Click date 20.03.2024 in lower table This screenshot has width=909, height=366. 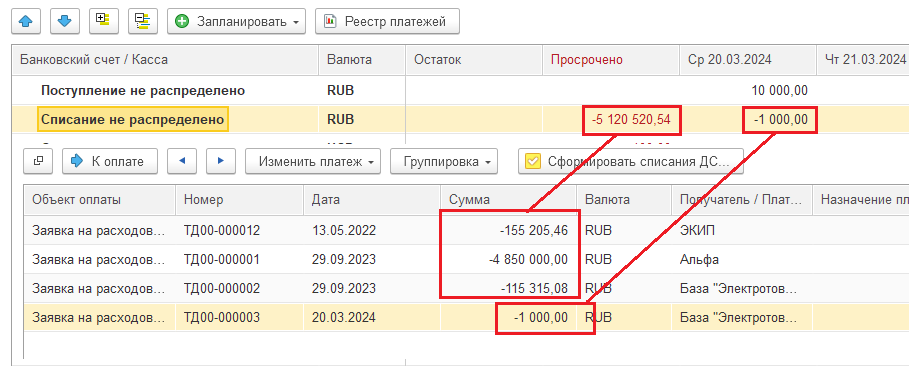pyautogui.click(x=344, y=317)
